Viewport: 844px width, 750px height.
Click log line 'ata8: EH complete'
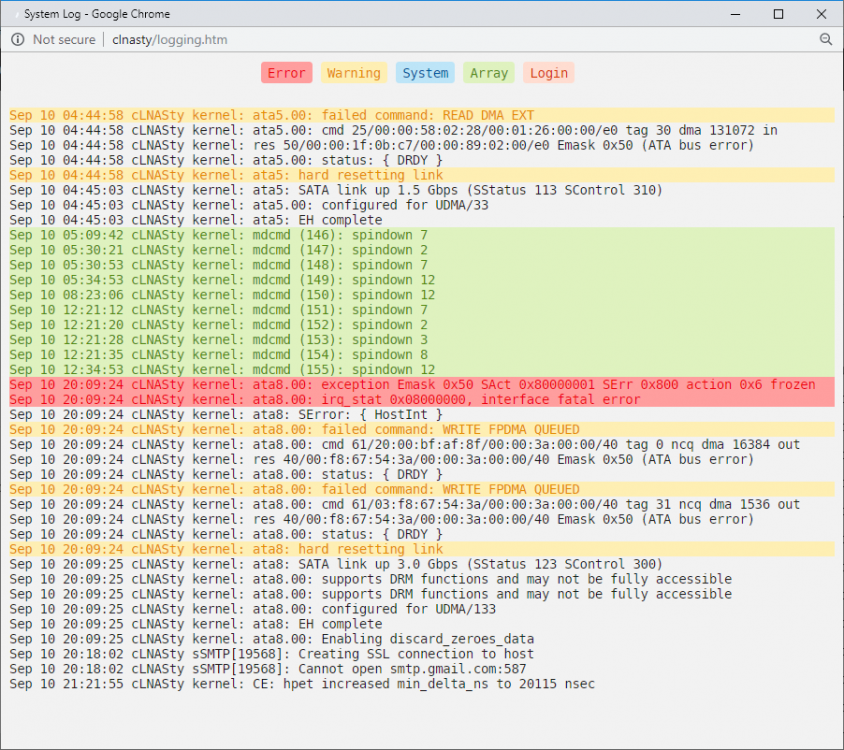[x=196, y=624]
